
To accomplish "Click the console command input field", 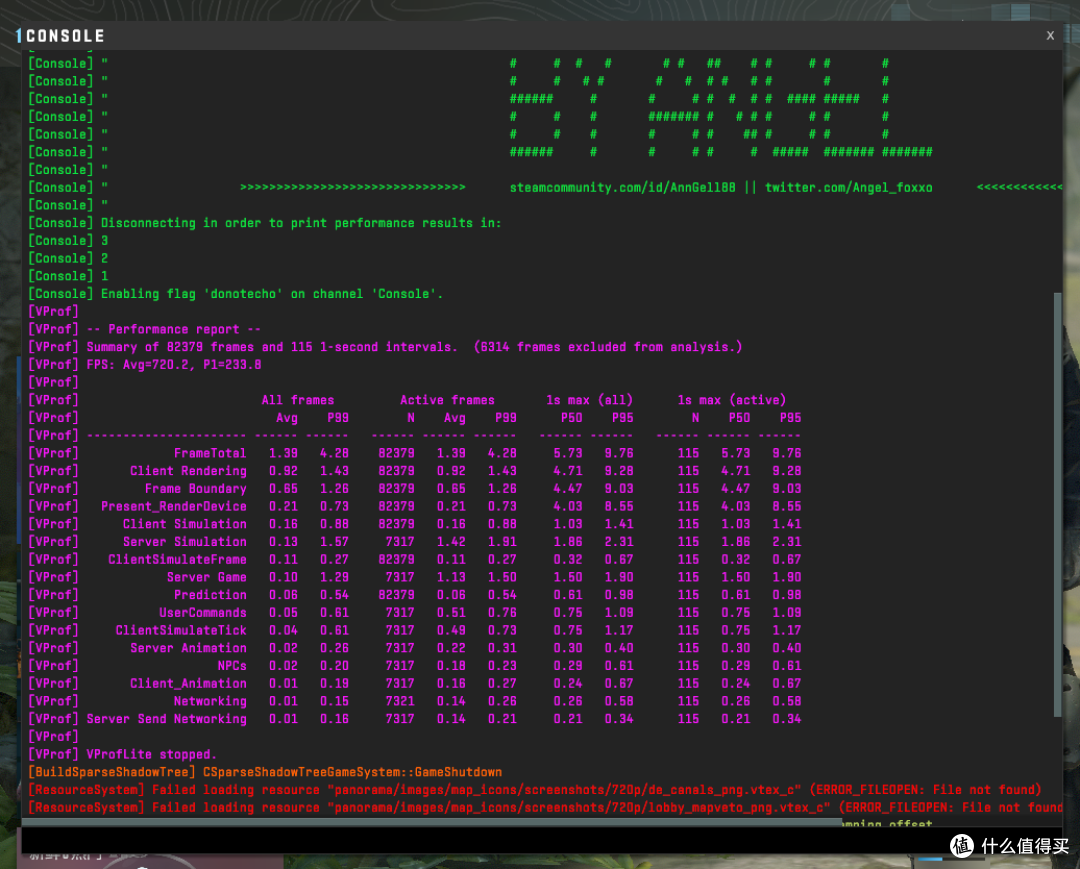I will pos(541,841).
